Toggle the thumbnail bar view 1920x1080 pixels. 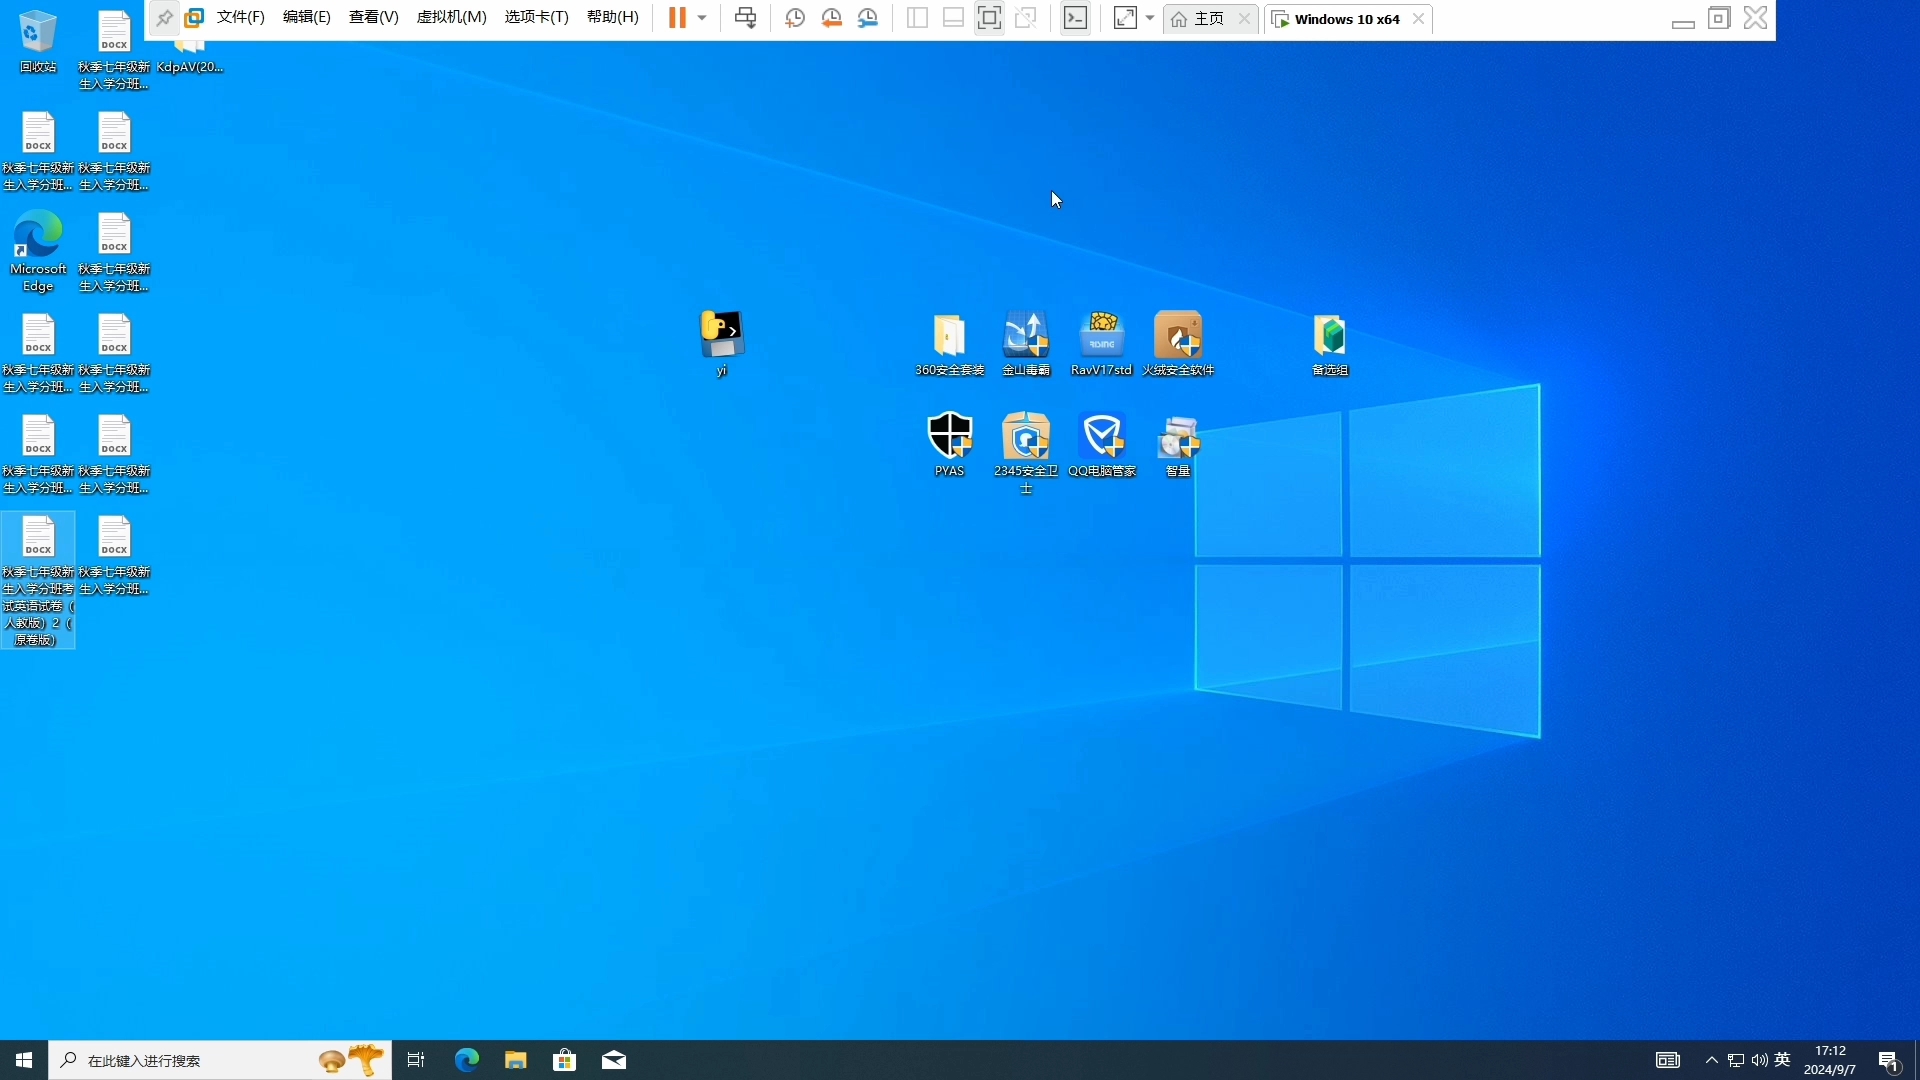953,18
